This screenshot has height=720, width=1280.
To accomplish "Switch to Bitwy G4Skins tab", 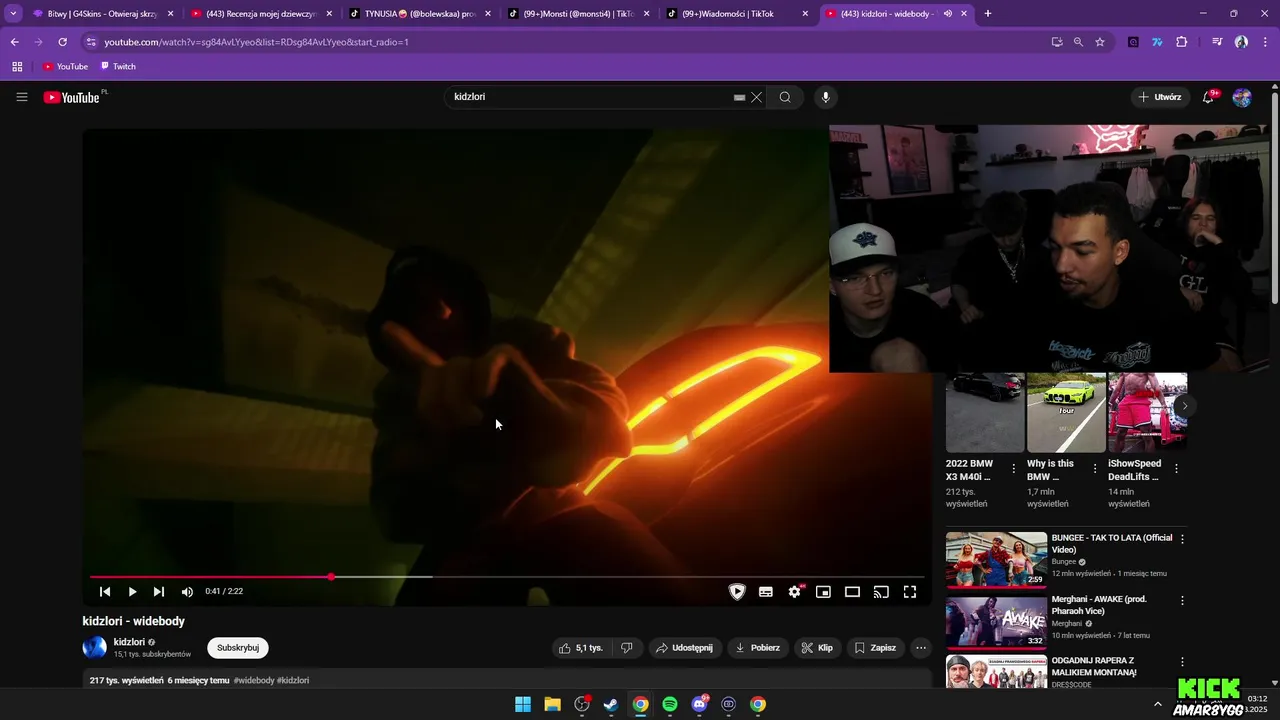I will pos(103,14).
